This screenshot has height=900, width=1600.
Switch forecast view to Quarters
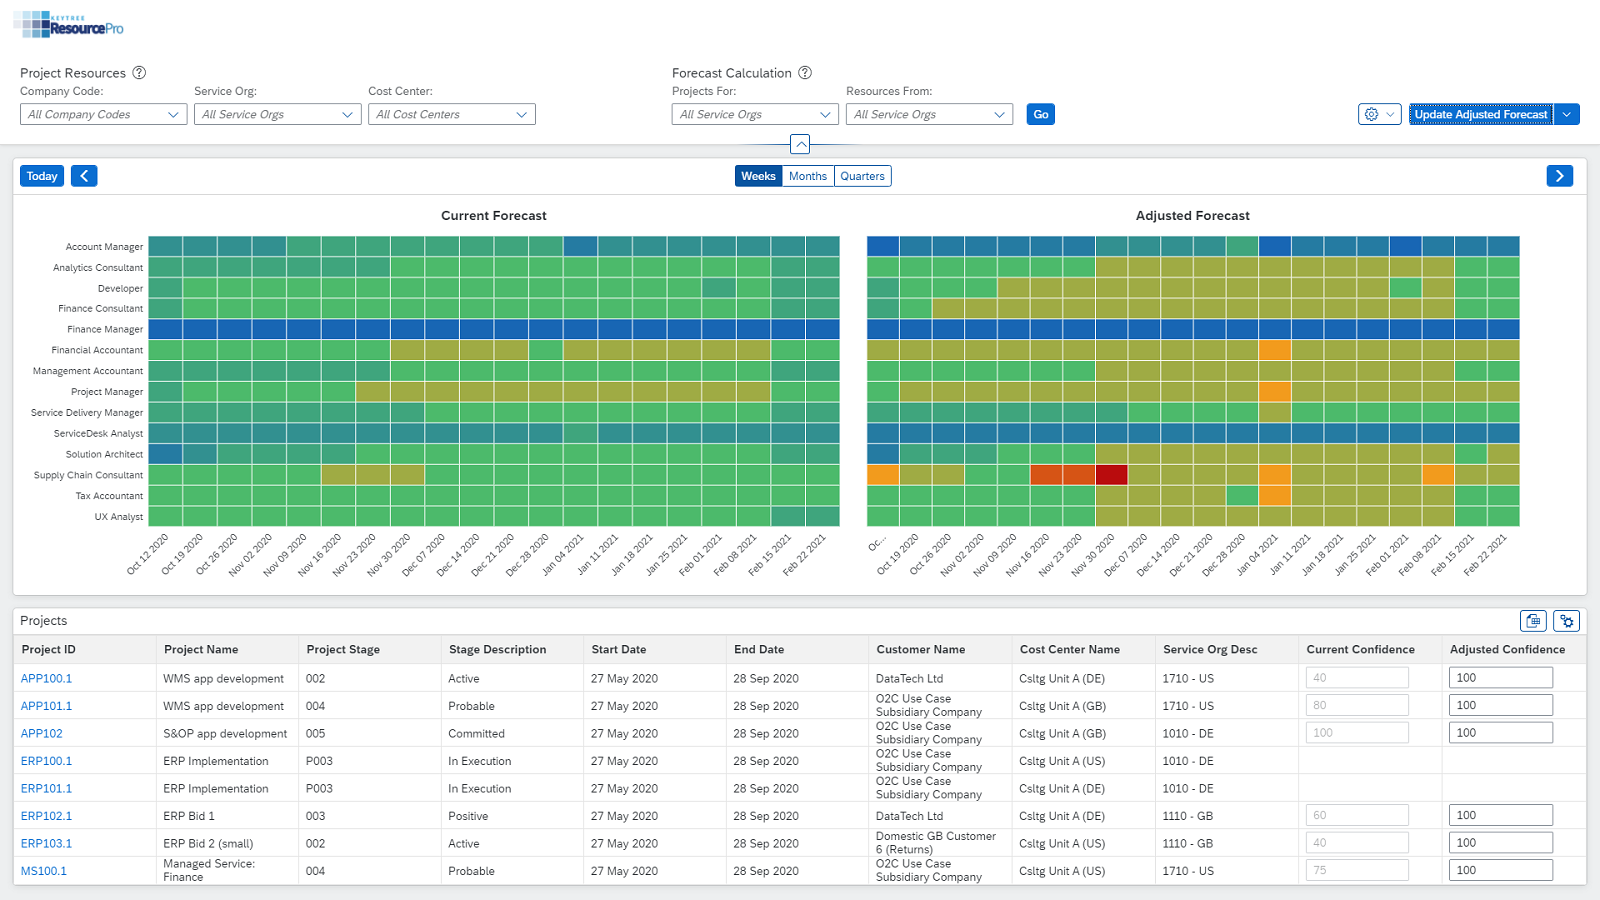(862, 176)
